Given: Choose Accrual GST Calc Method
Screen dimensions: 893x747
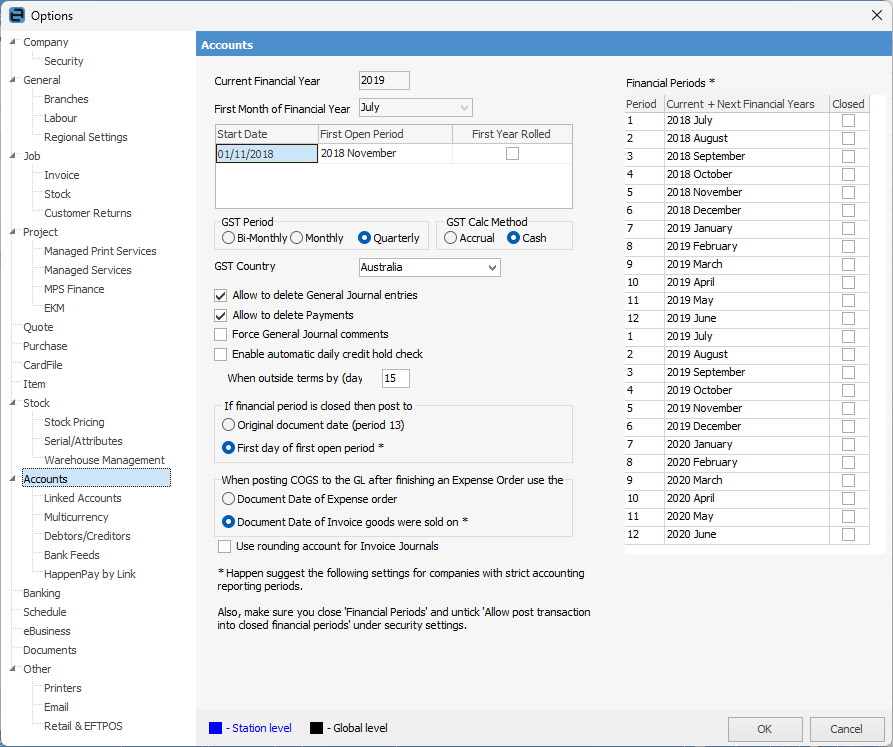Looking at the screenshot, I should coord(451,238).
